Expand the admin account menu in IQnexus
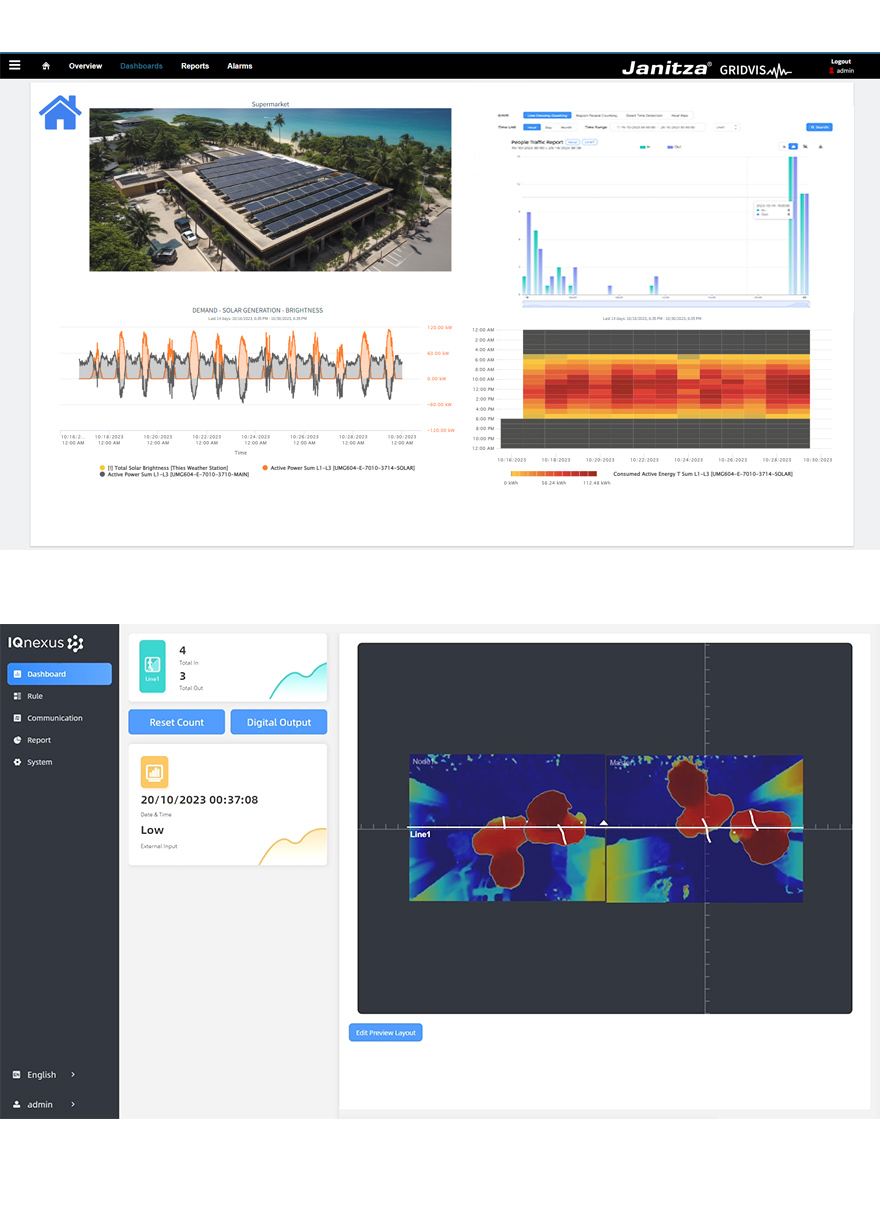Image resolution: width=880 pixels, height=1212 pixels. [45, 1105]
